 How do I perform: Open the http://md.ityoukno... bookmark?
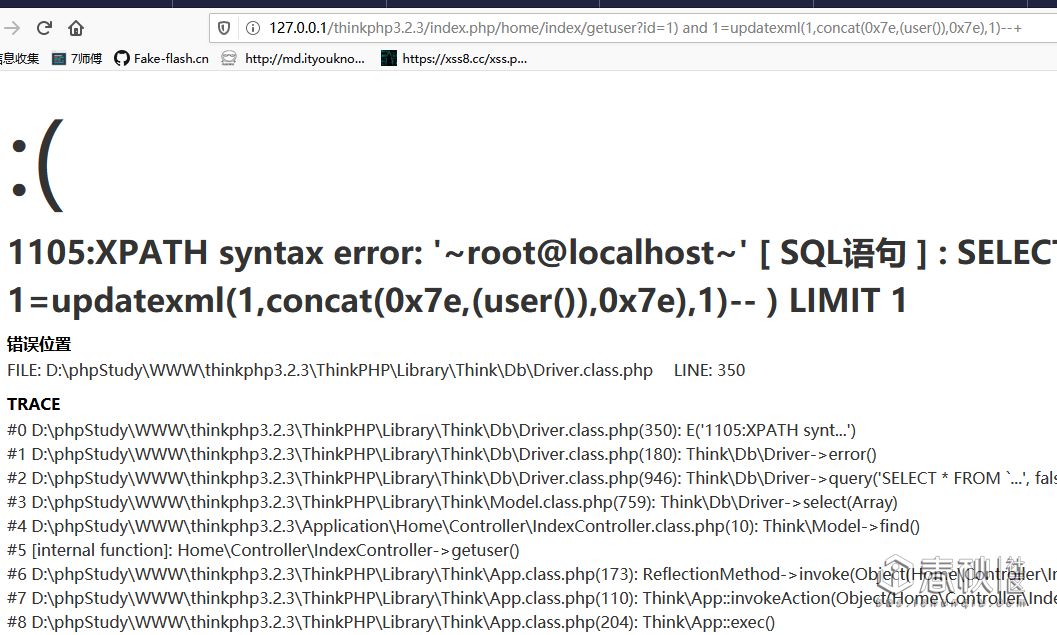pyautogui.click(x=293, y=59)
